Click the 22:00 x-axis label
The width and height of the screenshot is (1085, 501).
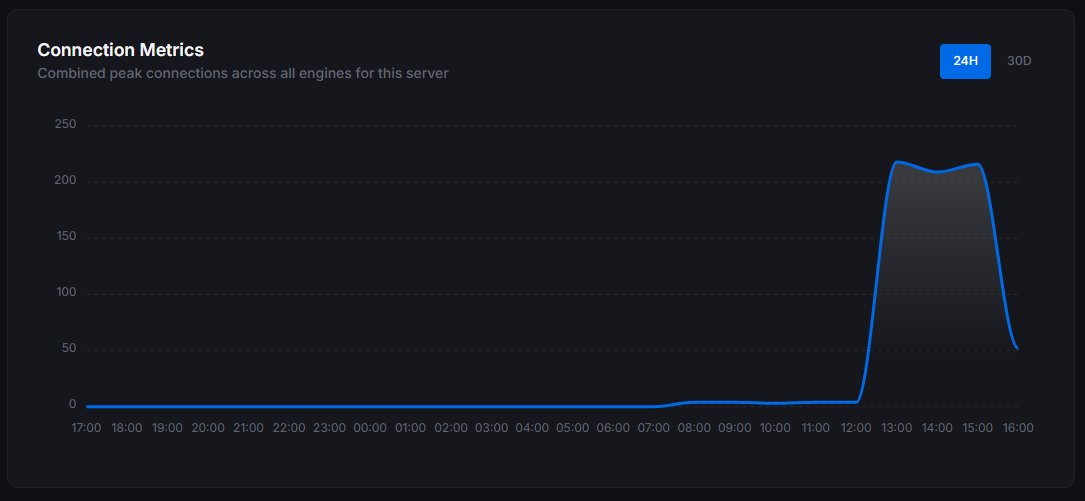[289, 428]
